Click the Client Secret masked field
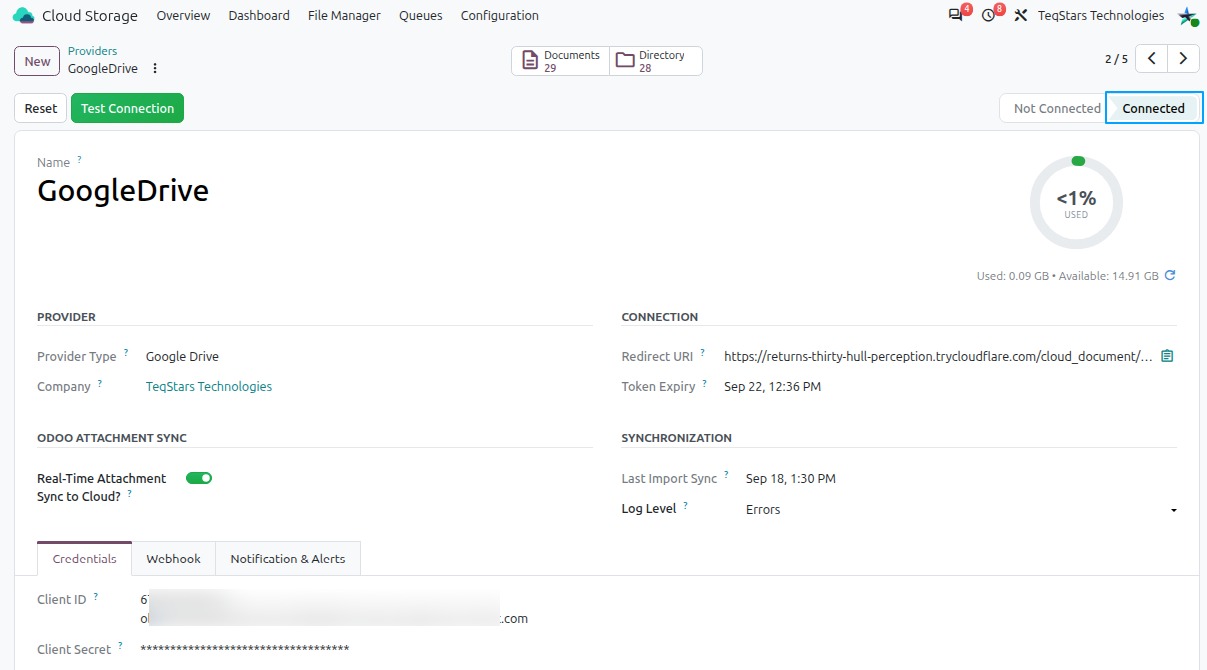Image resolution: width=1207 pixels, height=670 pixels. pyautogui.click(x=245, y=650)
